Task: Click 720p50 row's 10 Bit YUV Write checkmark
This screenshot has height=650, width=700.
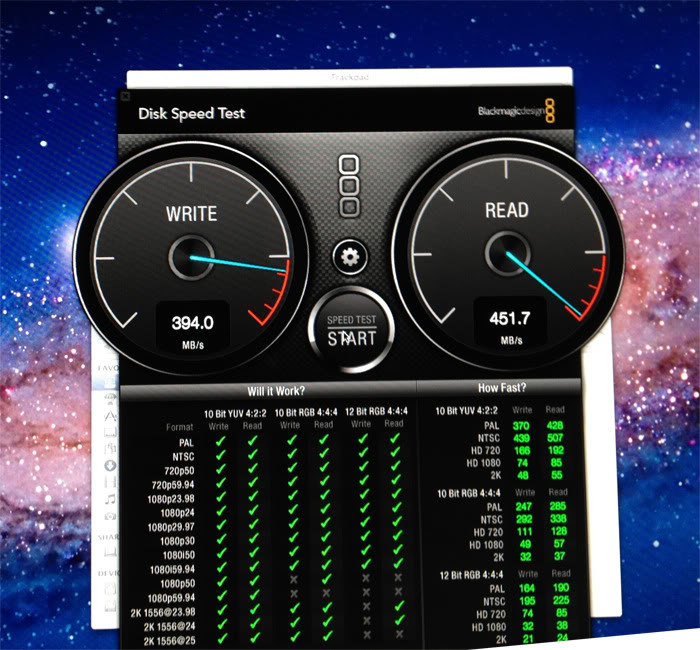Action: tap(221, 468)
